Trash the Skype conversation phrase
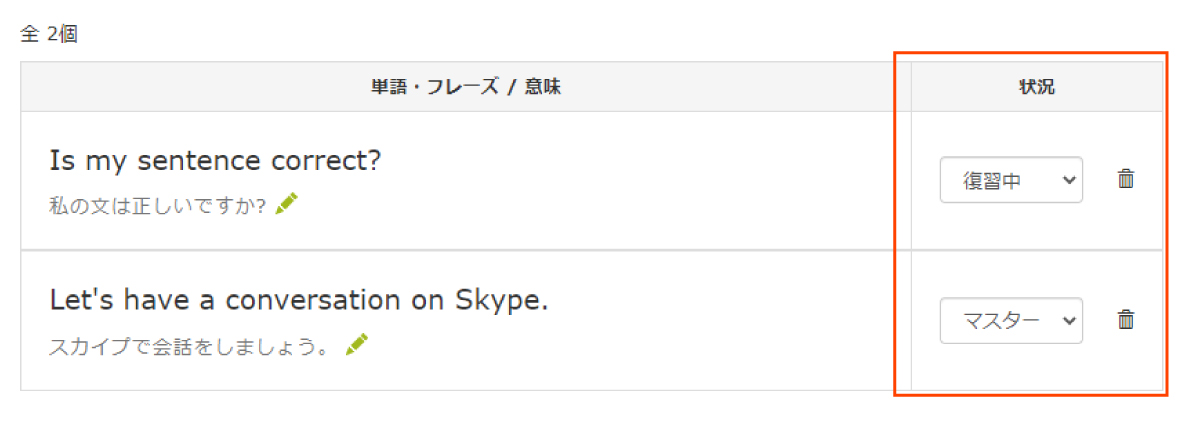1182x436 pixels. tap(1125, 320)
